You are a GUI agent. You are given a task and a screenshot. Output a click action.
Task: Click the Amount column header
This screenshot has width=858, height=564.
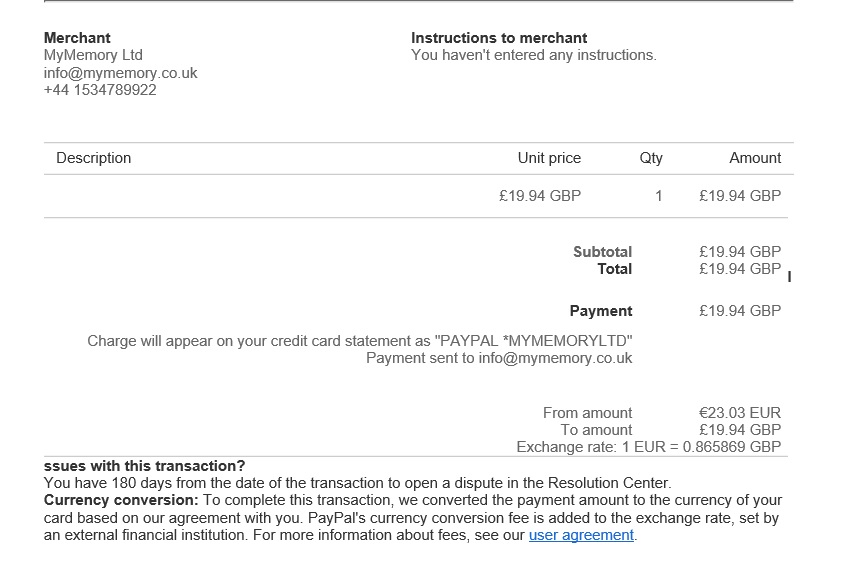pyautogui.click(x=755, y=158)
